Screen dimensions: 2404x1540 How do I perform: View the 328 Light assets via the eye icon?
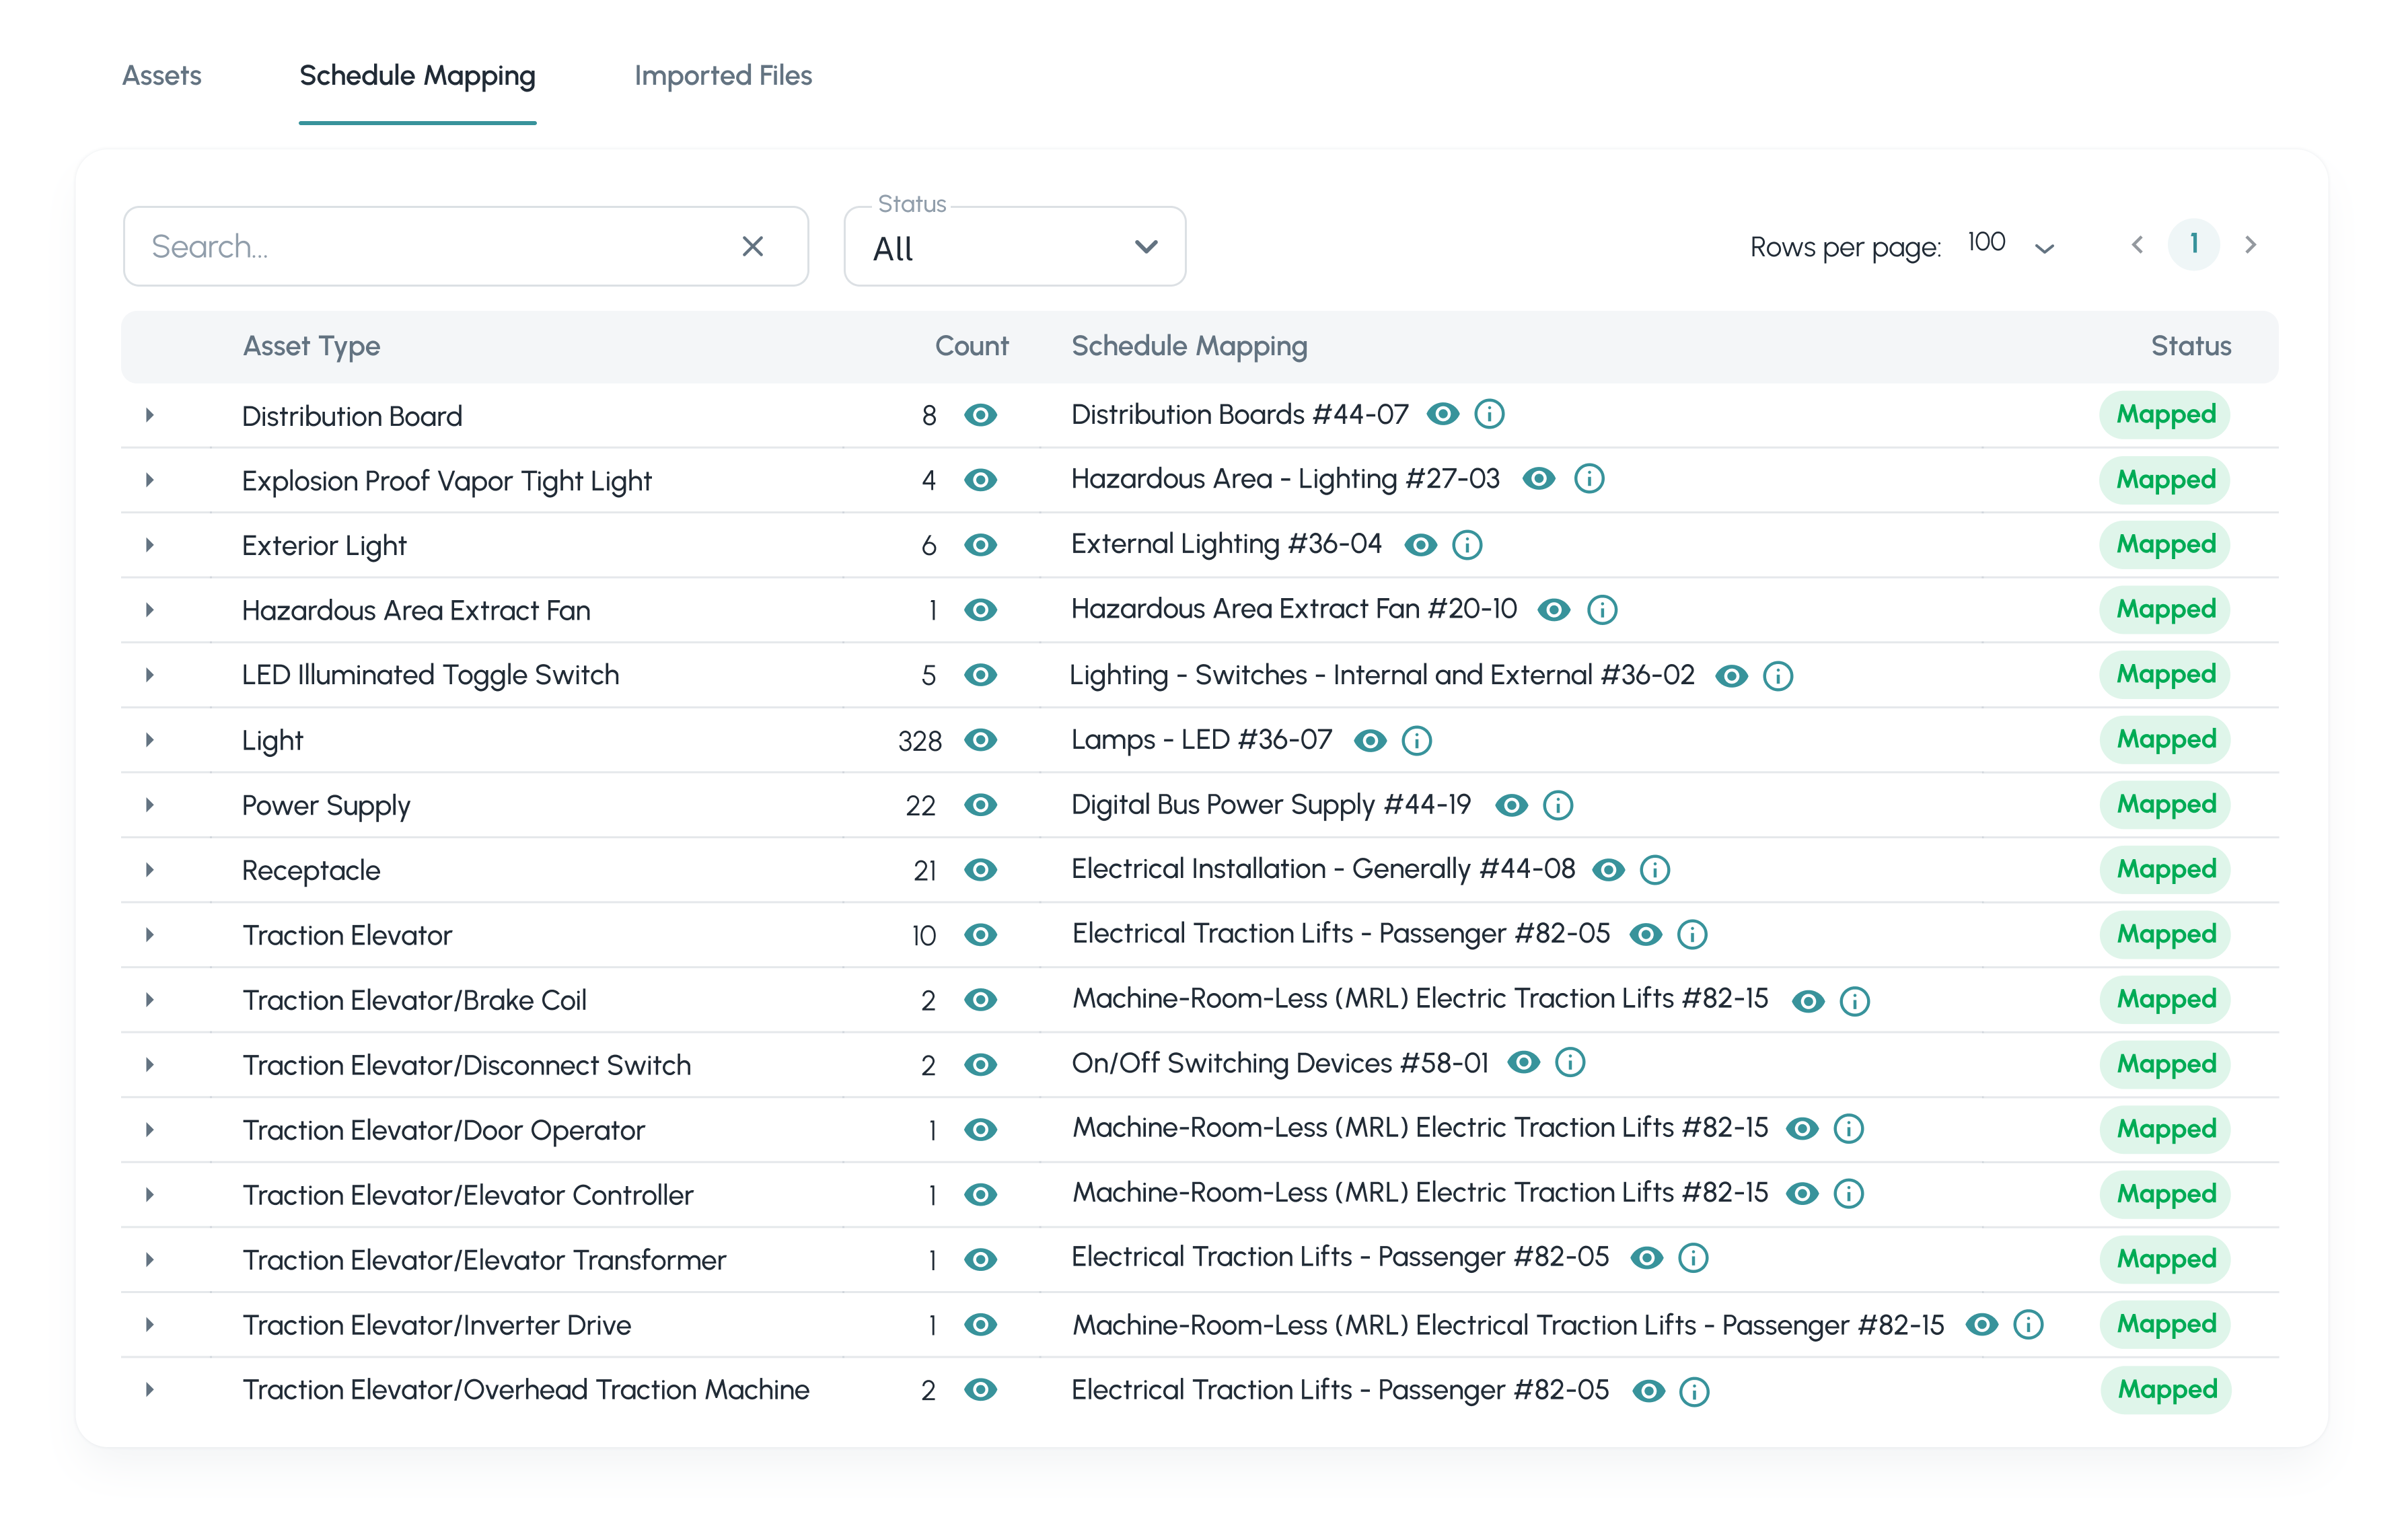coord(980,741)
